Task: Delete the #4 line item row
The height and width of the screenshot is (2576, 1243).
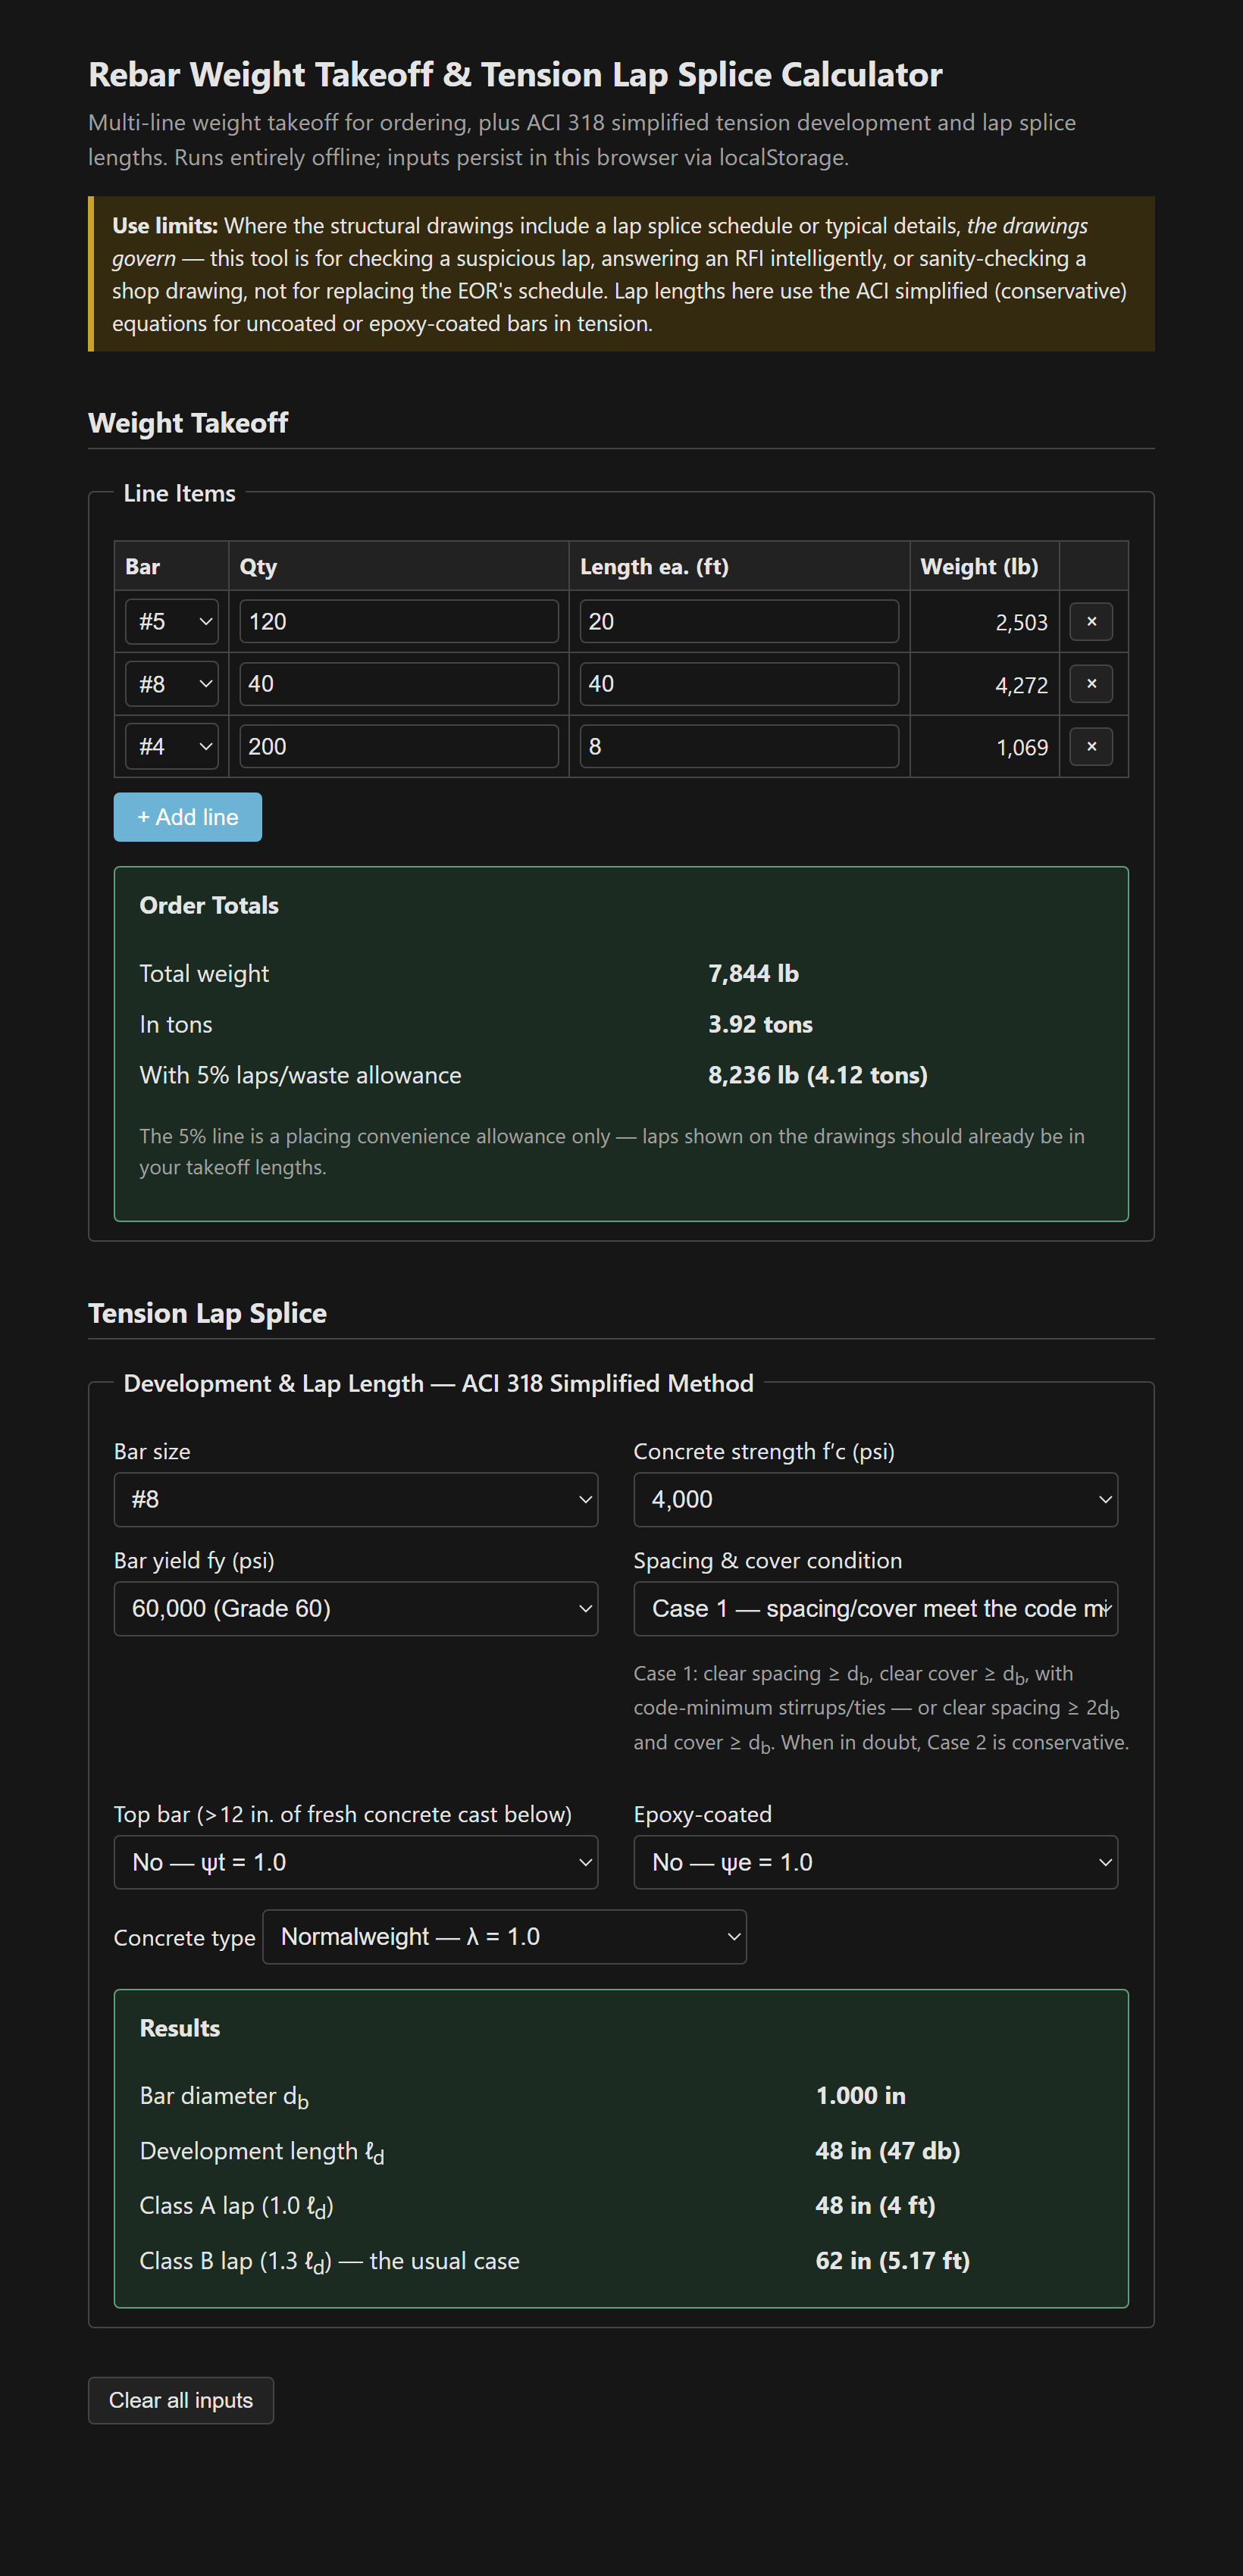Action: (1091, 746)
